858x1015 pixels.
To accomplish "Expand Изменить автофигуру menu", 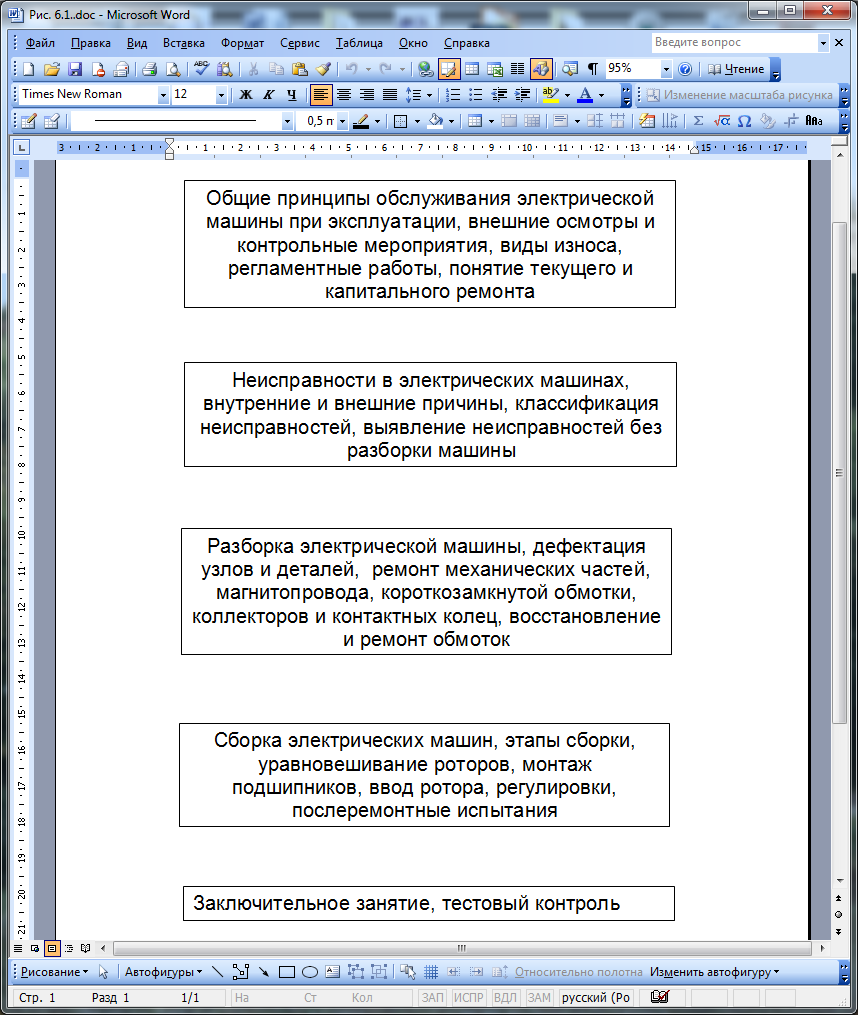I will click(714, 972).
